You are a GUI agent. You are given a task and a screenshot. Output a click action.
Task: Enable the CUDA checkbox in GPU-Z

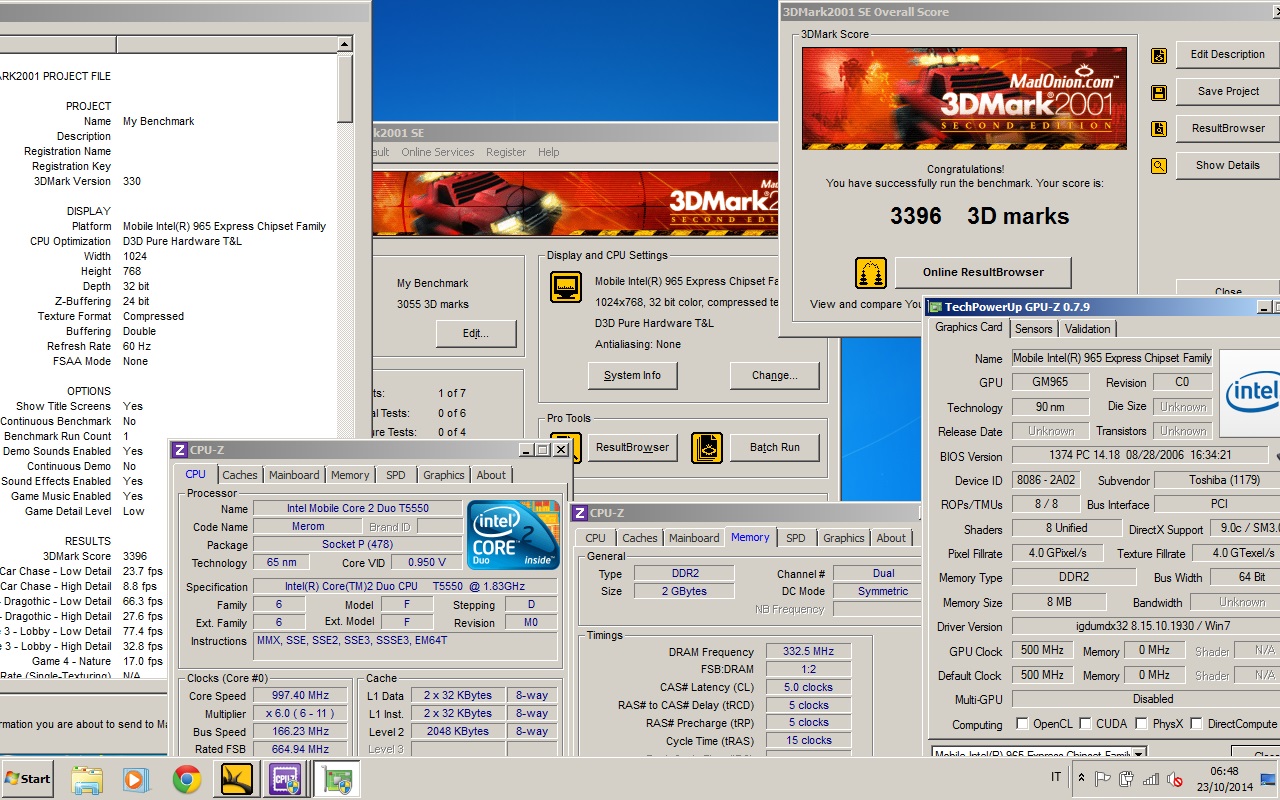pyautogui.click(x=1085, y=724)
